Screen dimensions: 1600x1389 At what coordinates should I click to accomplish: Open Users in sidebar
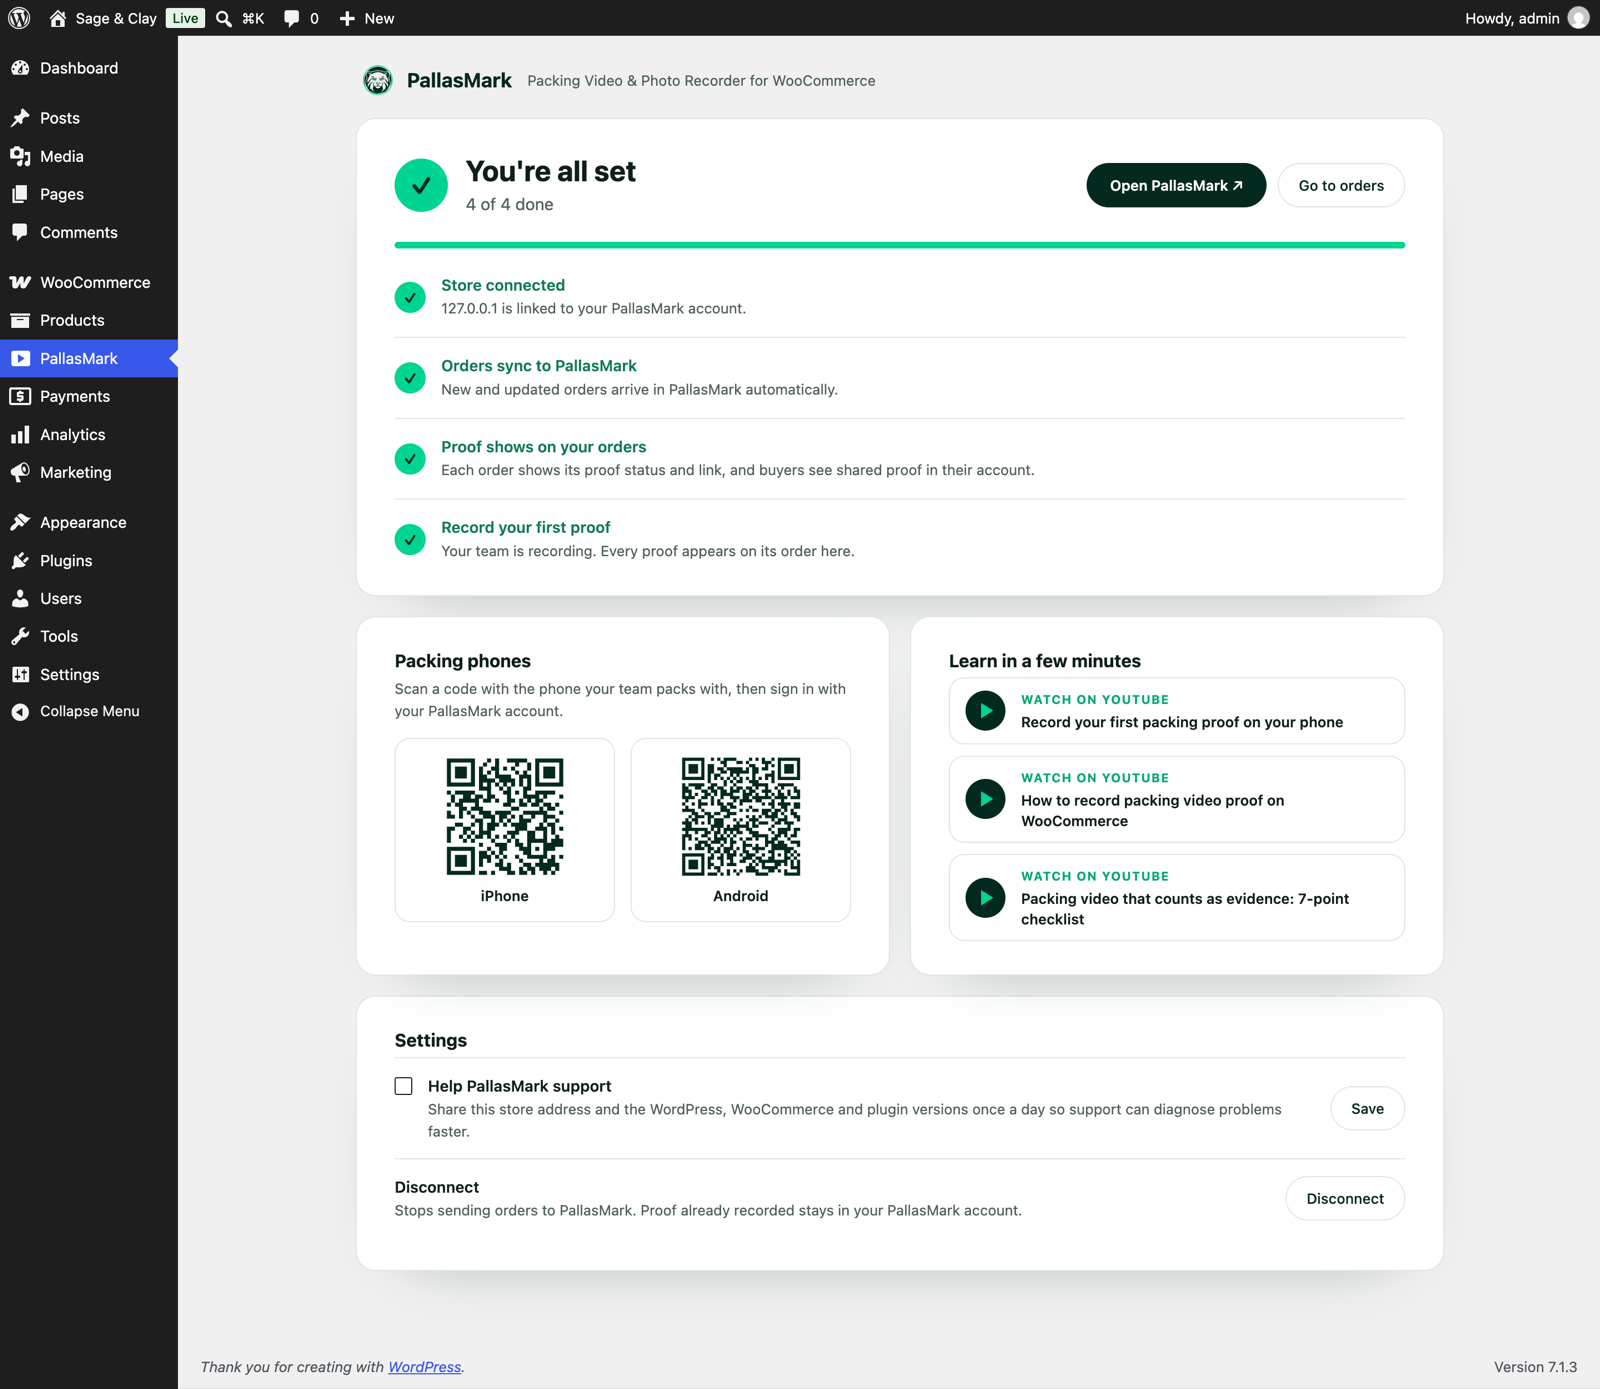[89, 598]
